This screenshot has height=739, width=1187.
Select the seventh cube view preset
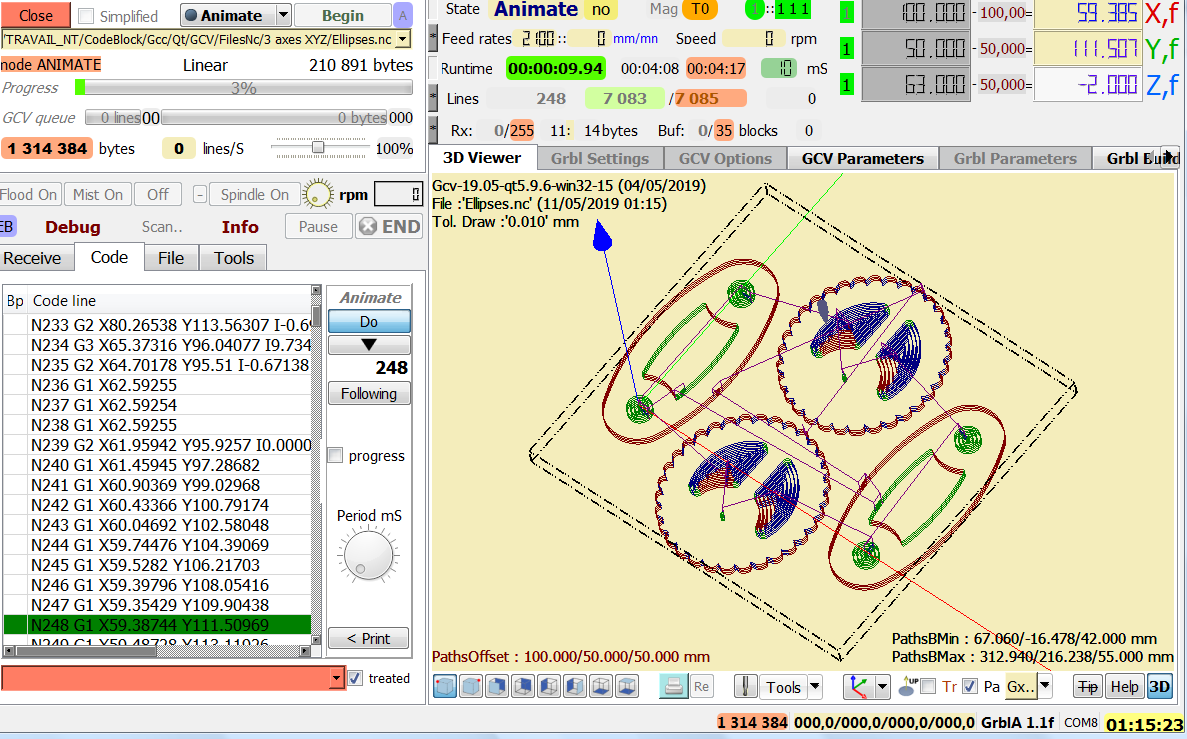click(x=601, y=687)
